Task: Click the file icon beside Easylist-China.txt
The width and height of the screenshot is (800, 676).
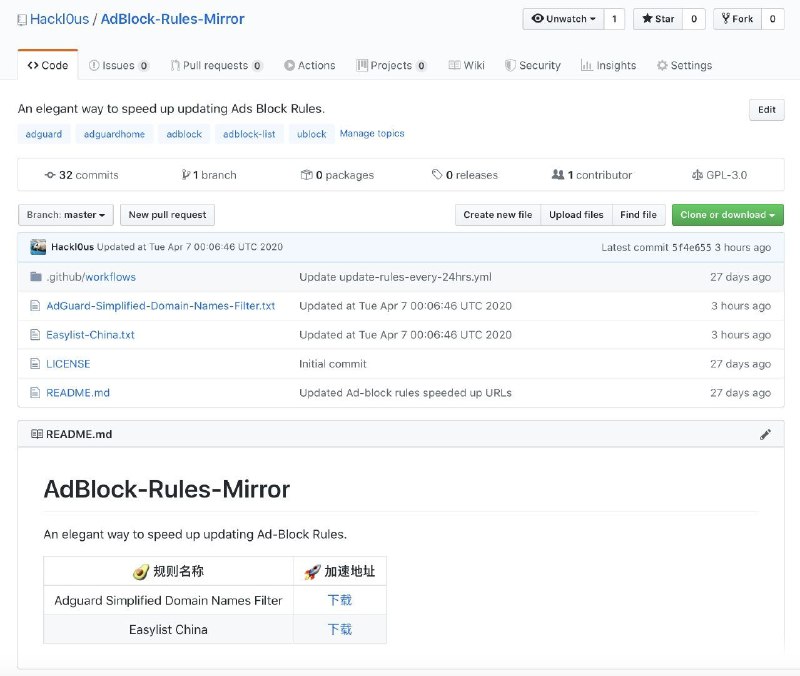Action: (x=35, y=335)
